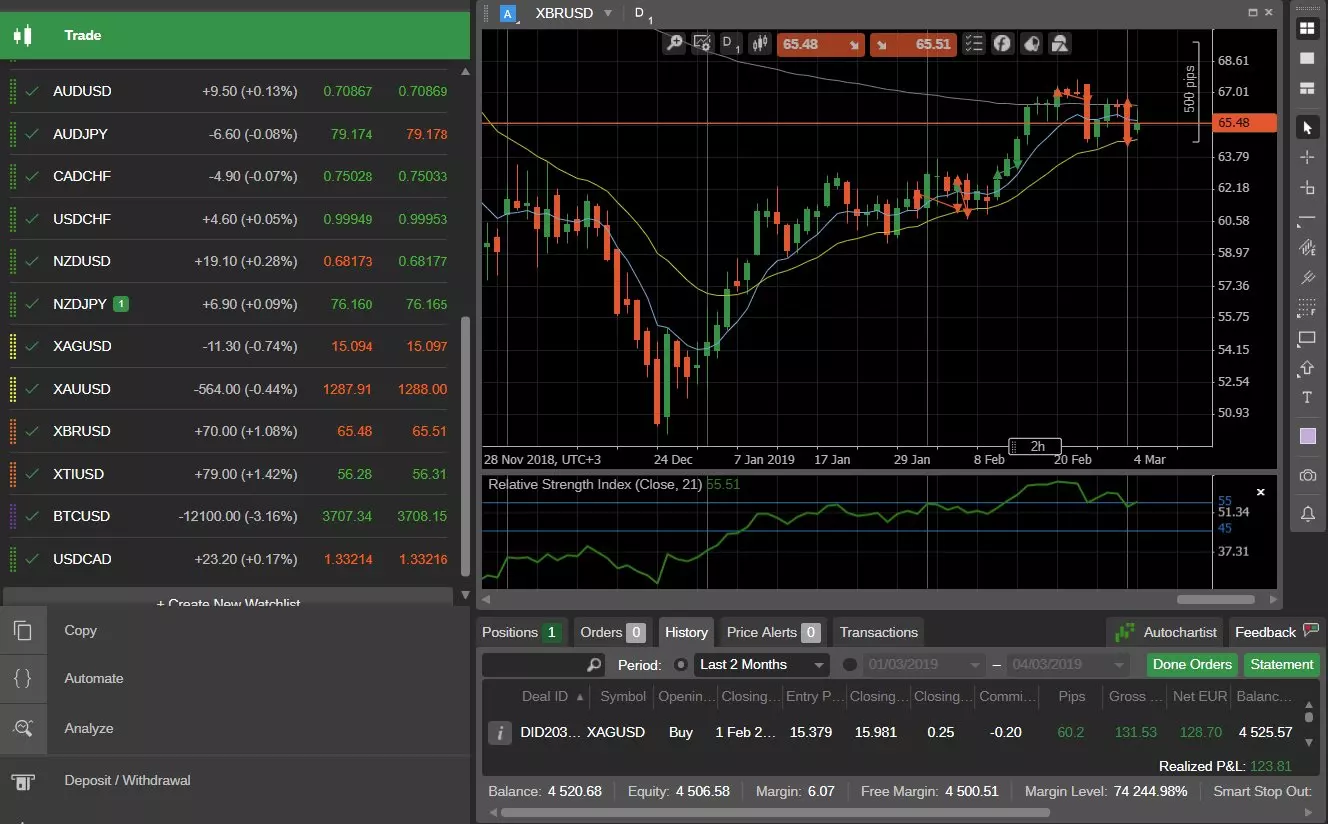1328x824 pixels.
Task: Select the stacked chart layout icon
Action: [1306, 88]
